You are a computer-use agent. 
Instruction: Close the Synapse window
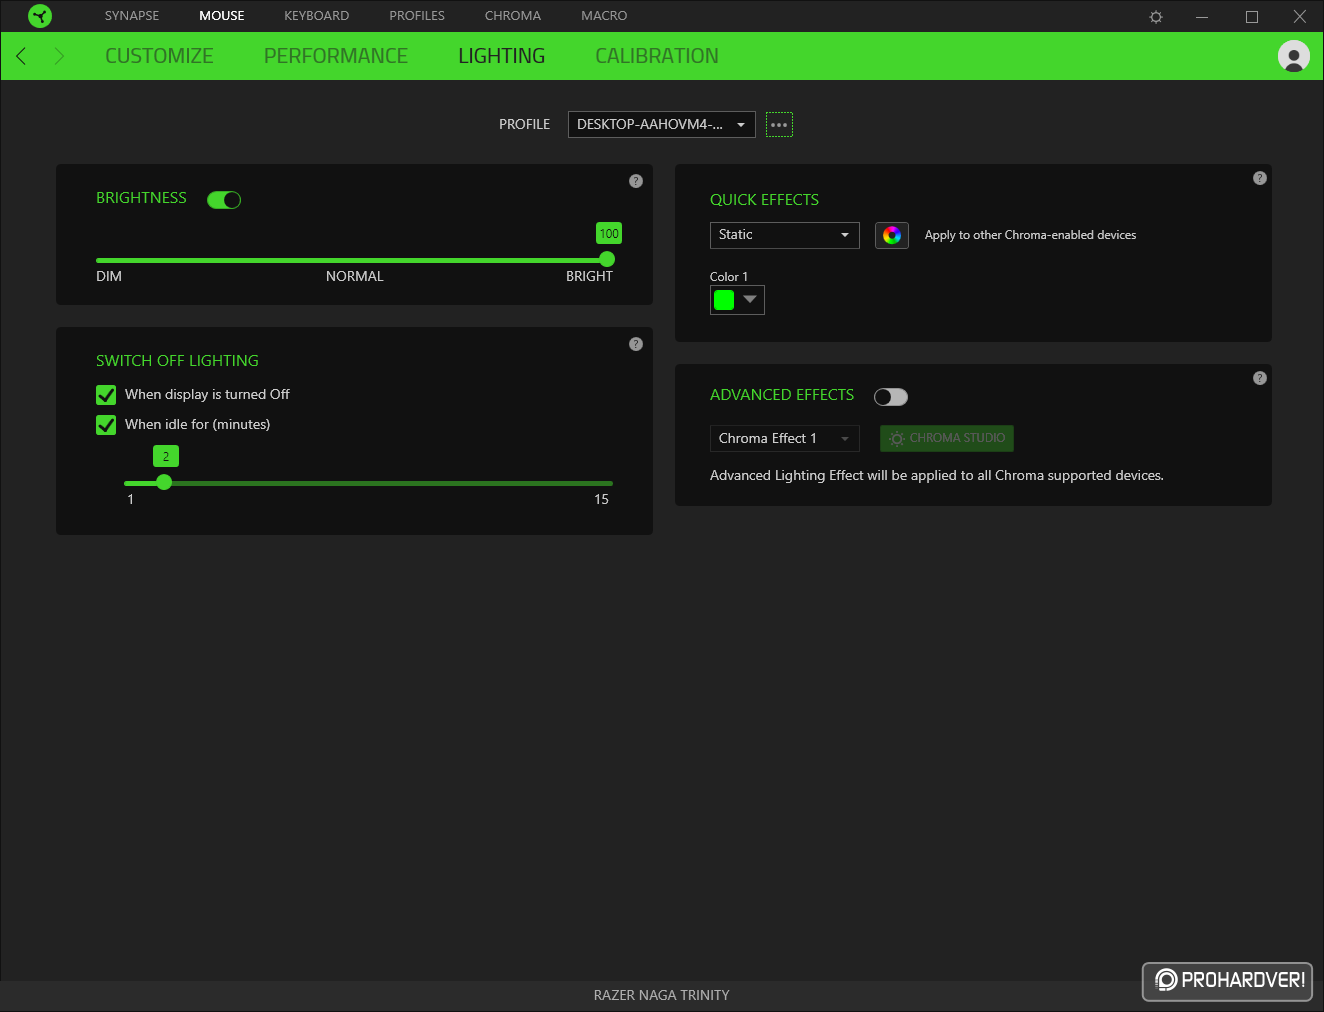[1300, 17]
